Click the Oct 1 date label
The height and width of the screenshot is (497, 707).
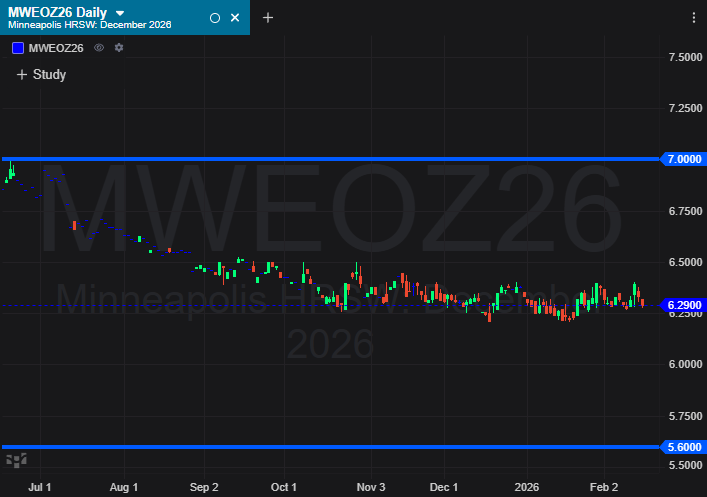coord(284,487)
